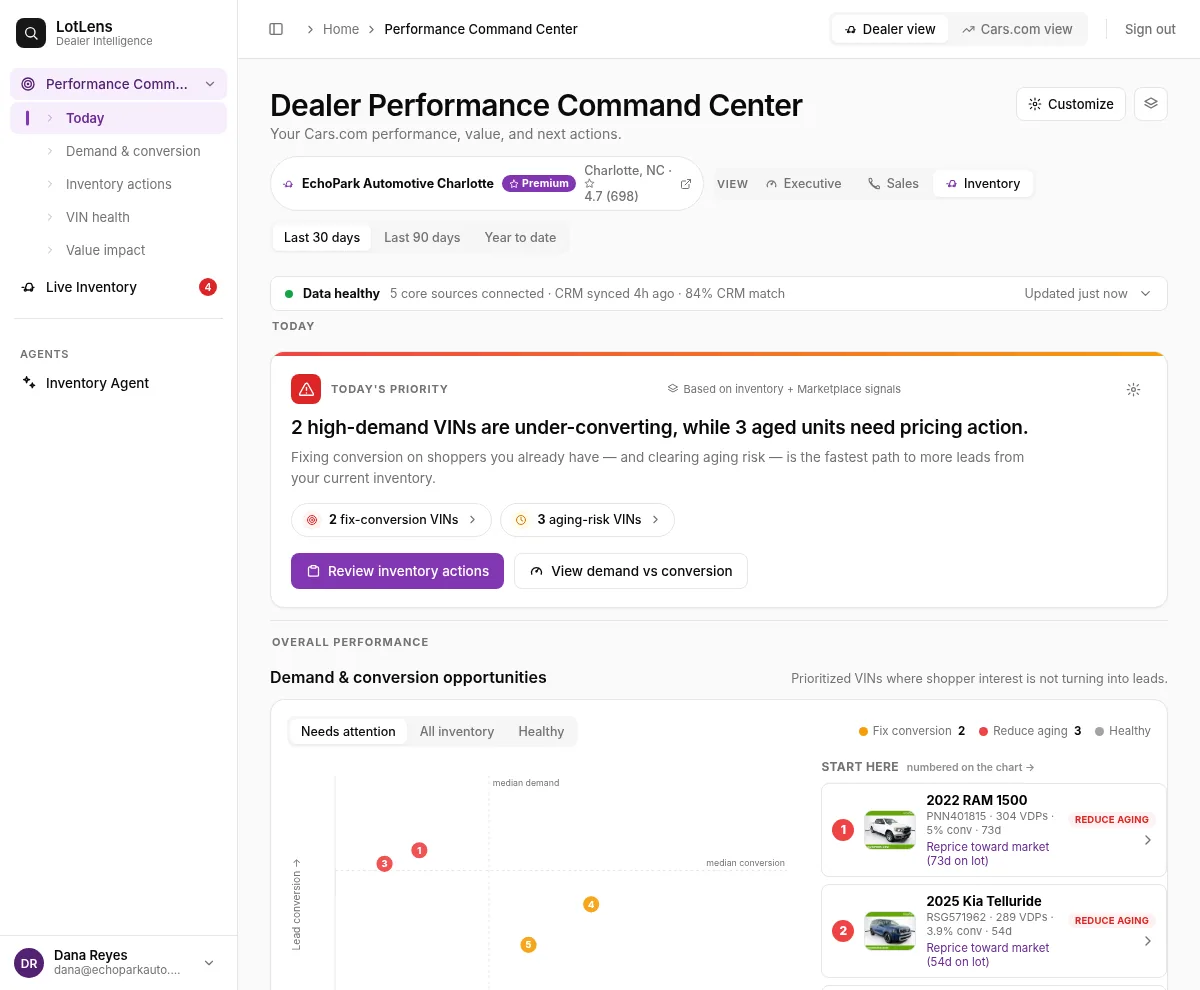Viewport: 1200px width, 990px height.
Task: Click the Today's Priority alert icon
Action: [x=306, y=389]
